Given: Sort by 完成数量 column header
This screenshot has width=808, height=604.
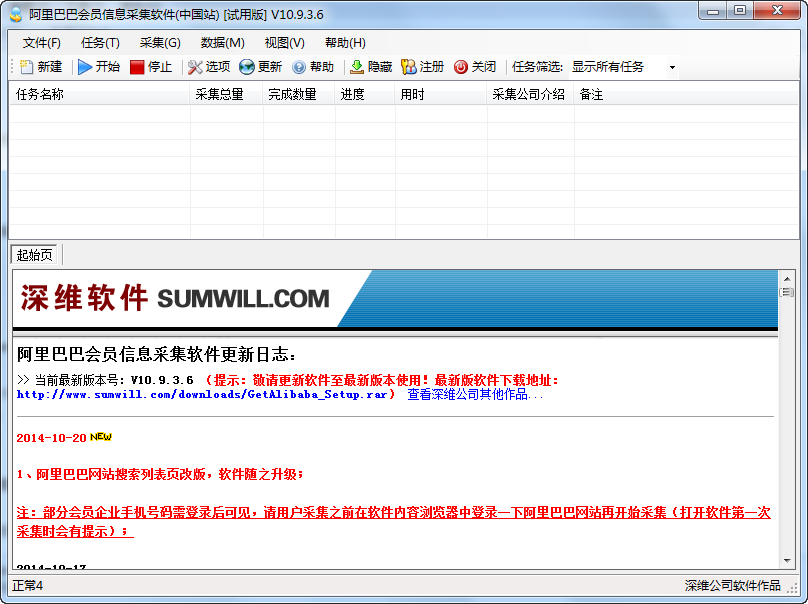Looking at the screenshot, I should click(x=298, y=94).
